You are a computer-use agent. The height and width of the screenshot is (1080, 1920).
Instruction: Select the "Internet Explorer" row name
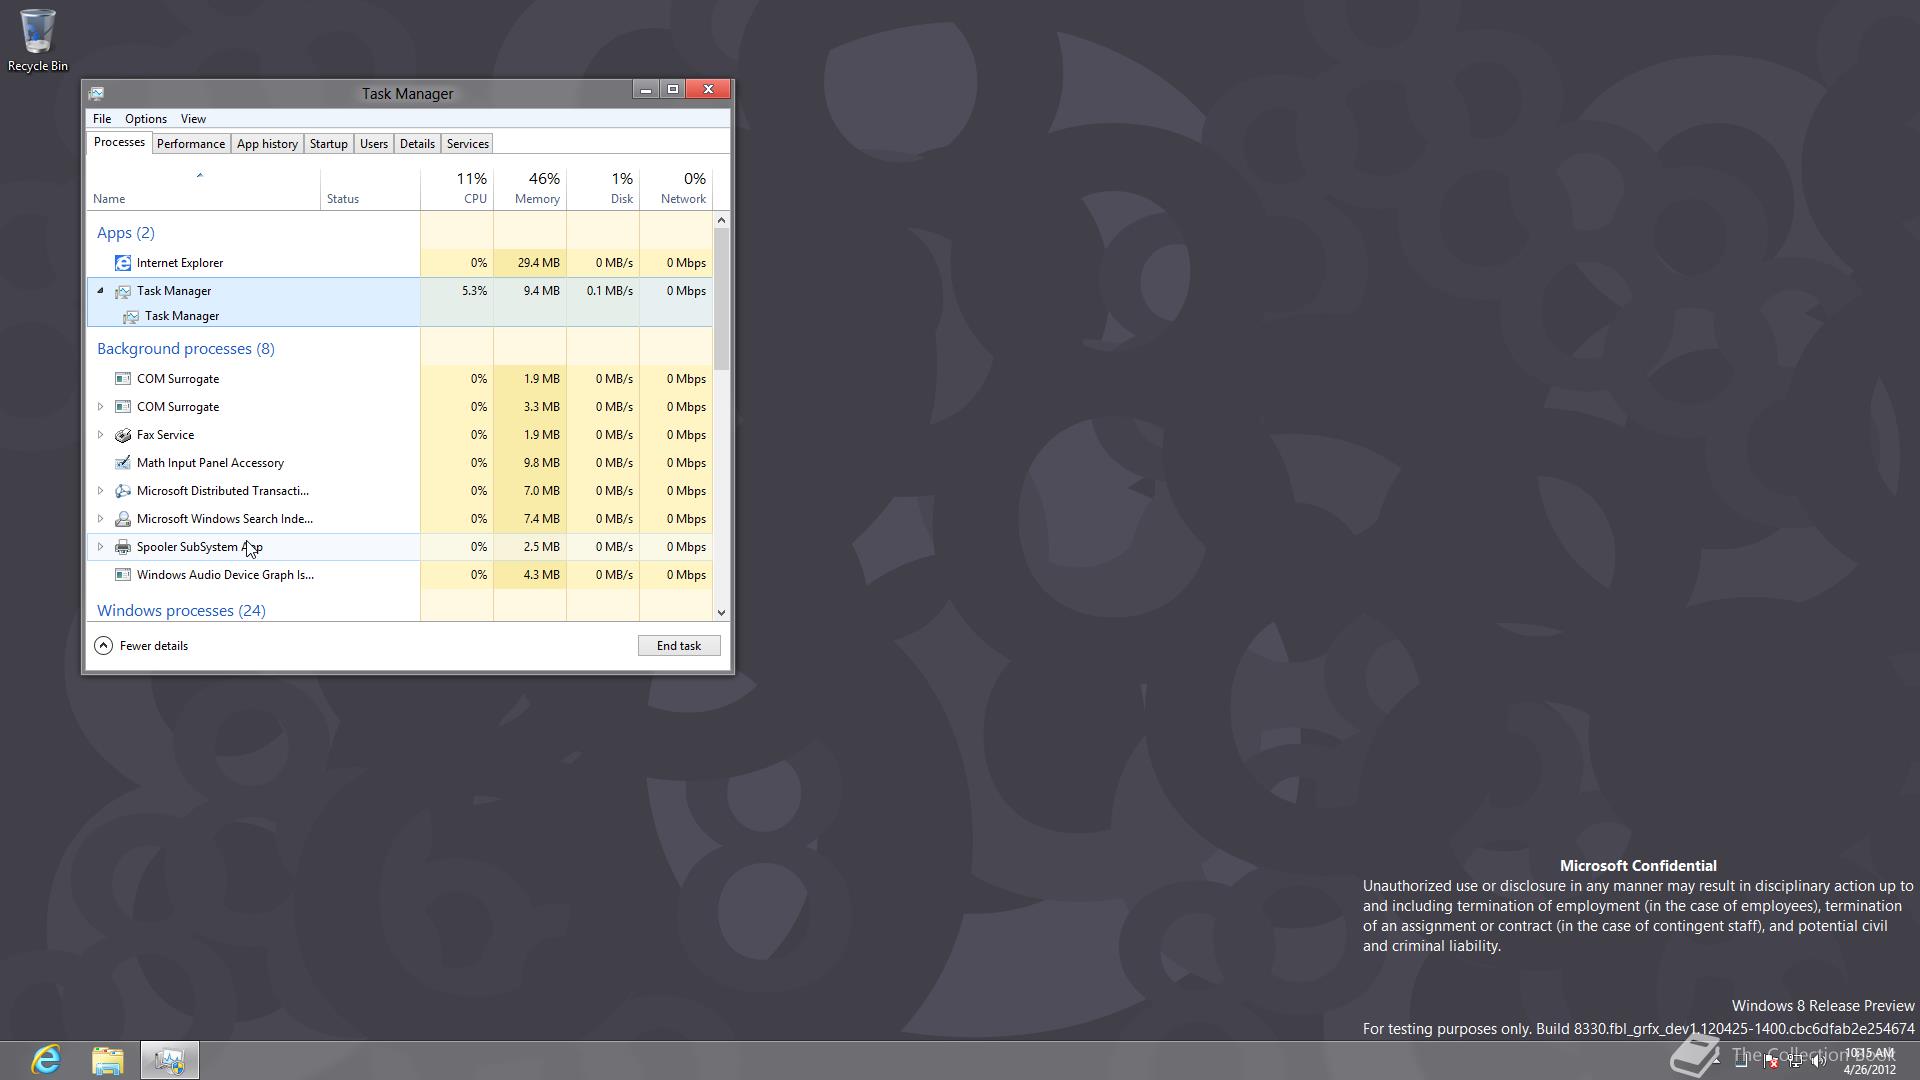[x=180, y=263]
